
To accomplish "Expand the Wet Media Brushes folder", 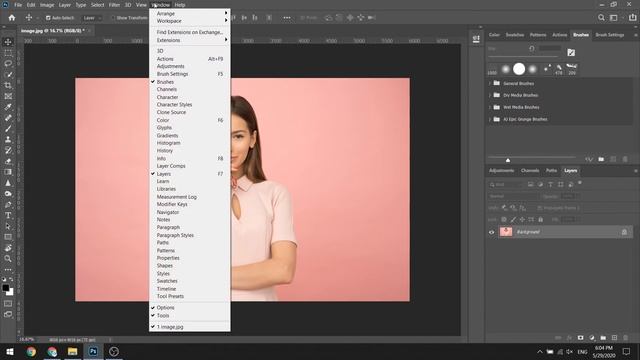I will click(x=490, y=107).
